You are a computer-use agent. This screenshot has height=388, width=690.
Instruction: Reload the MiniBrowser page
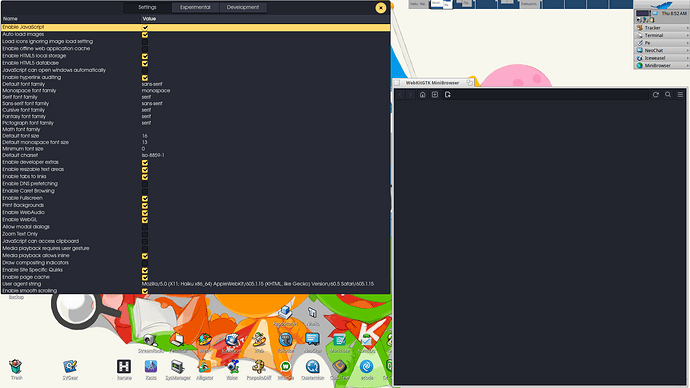[656, 95]
